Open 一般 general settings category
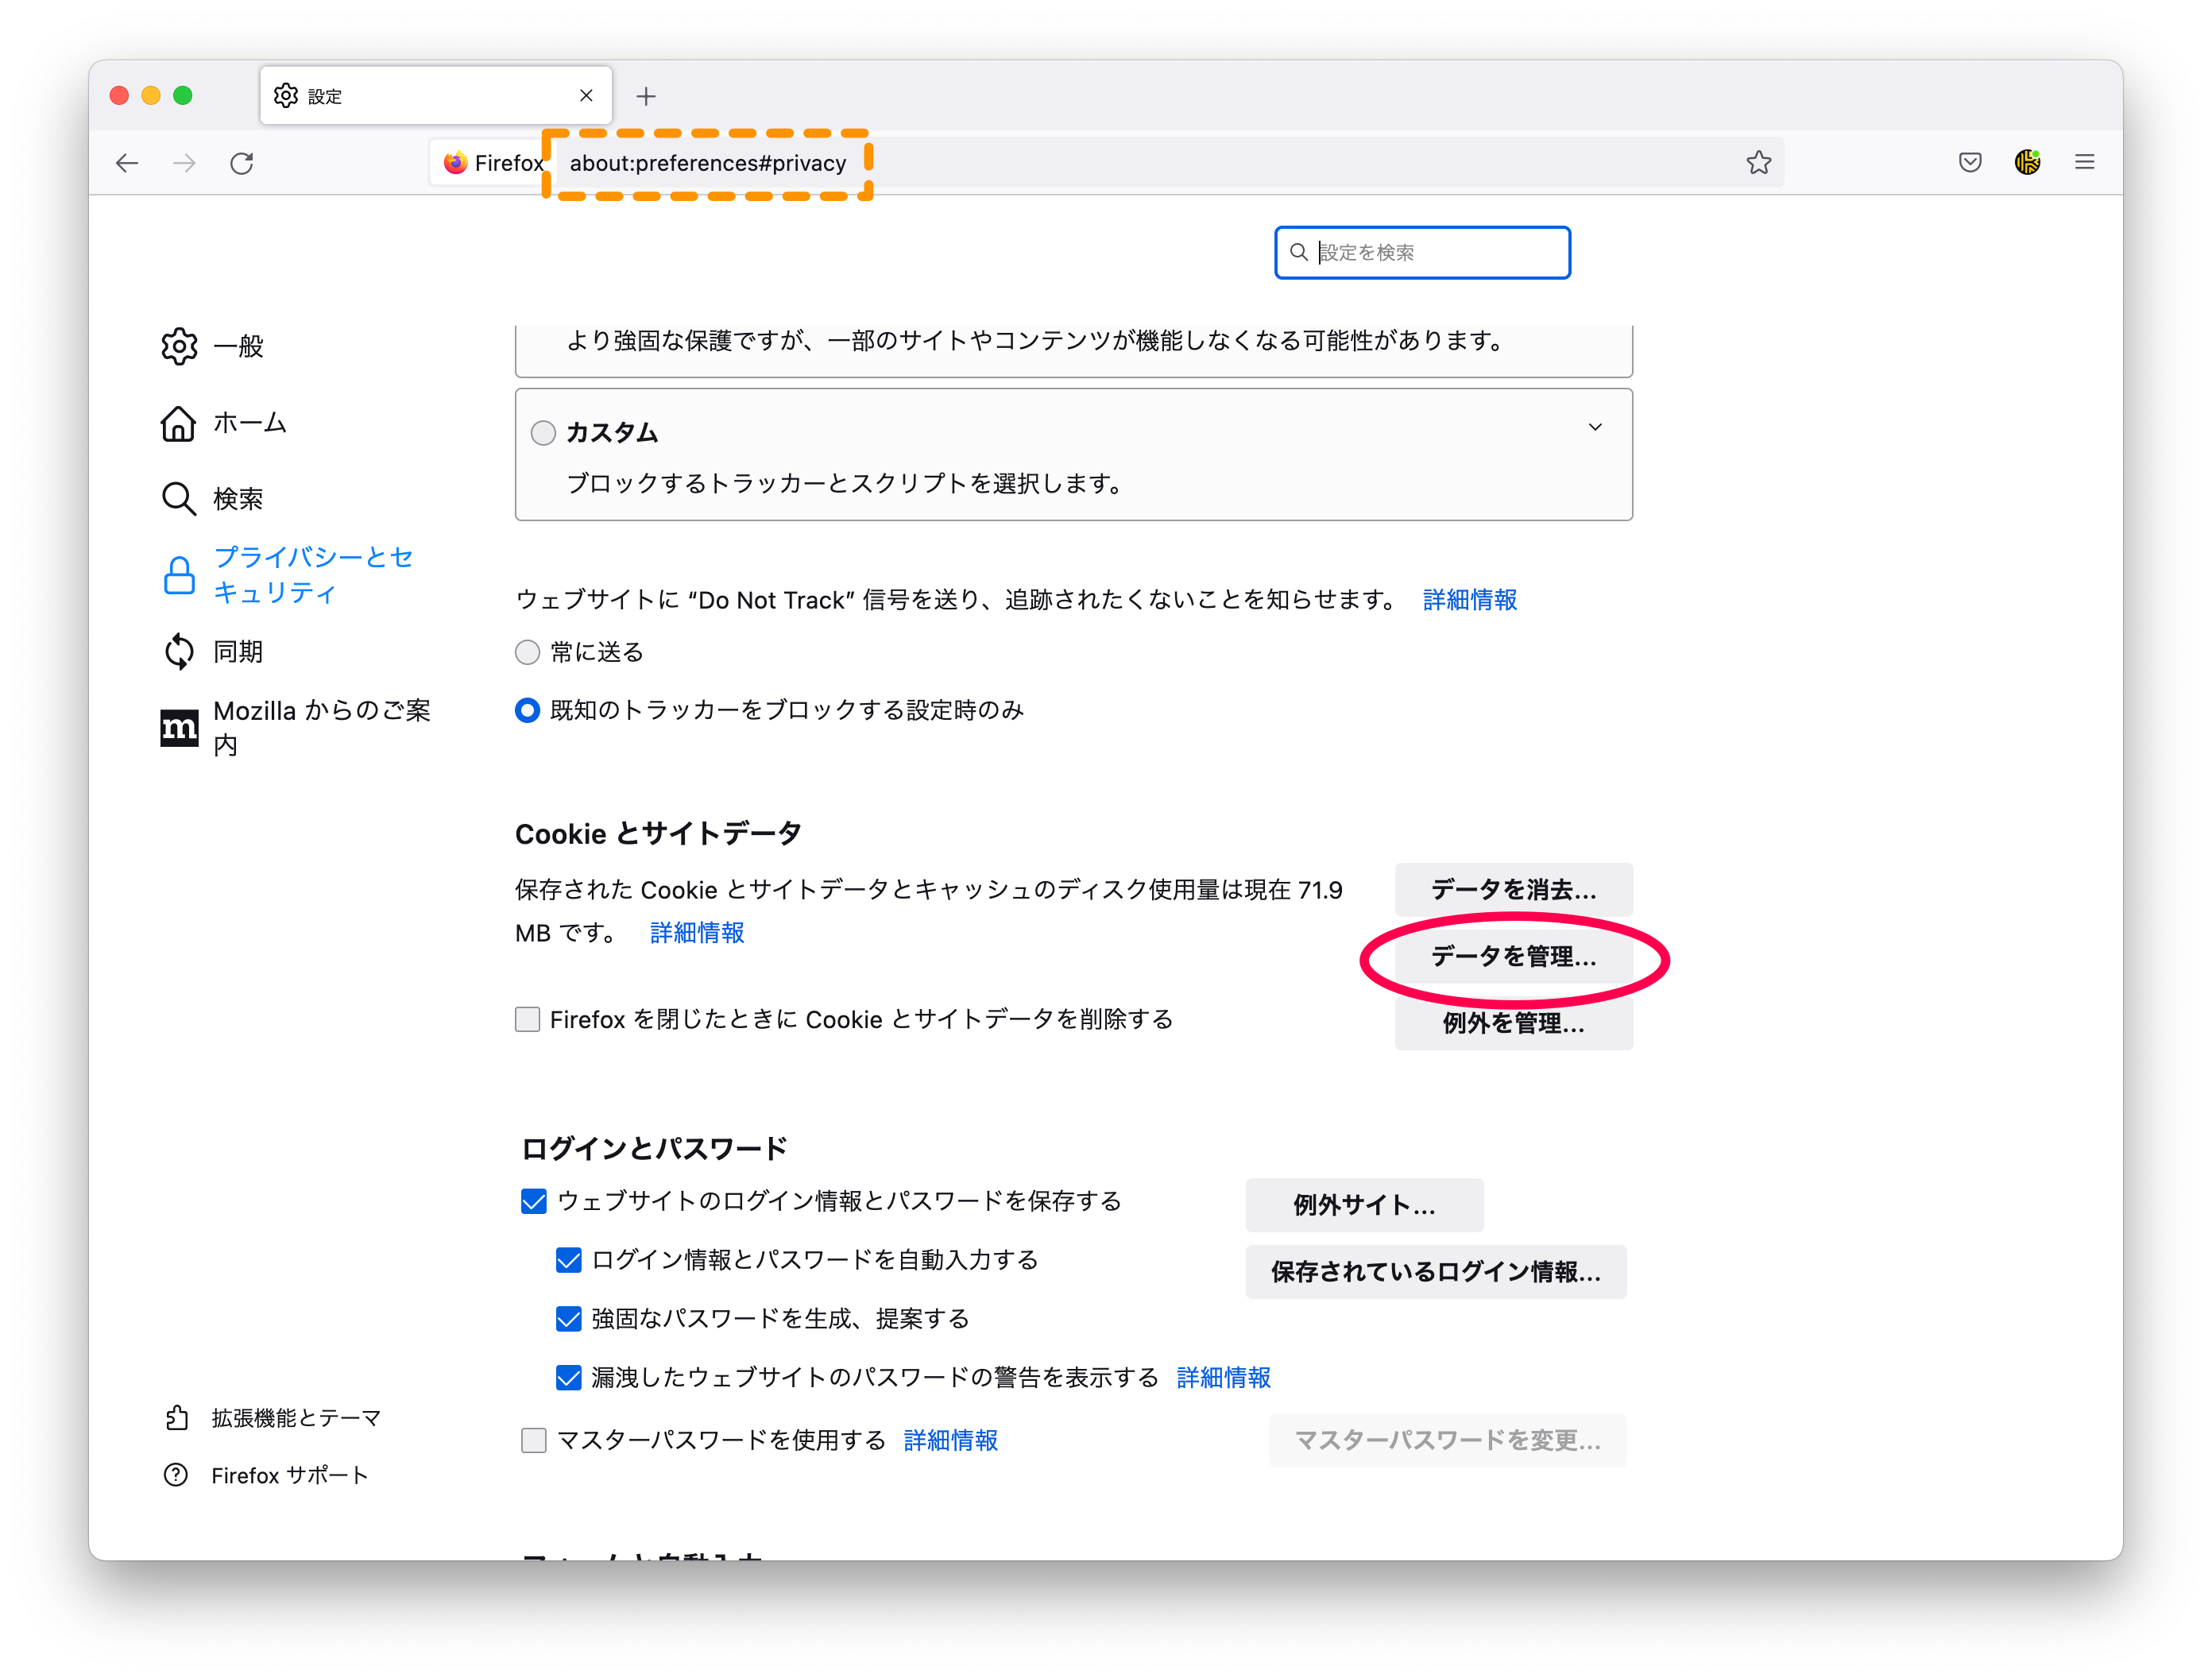The width and height of the screenshot is (2212, 1678). pos(213,346)
